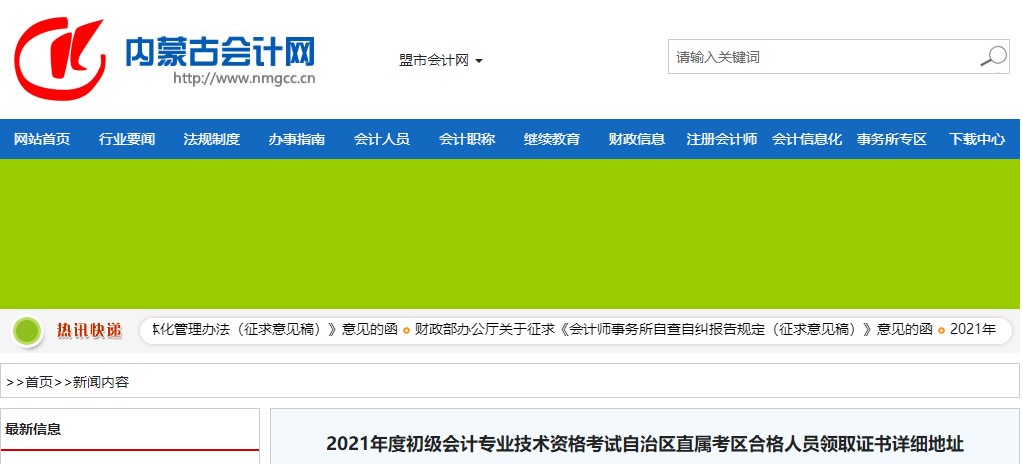Navigate to 会计职称 section
This screenshot has height=464, width=1023.
pyautogui.click(x=467, y=139)
